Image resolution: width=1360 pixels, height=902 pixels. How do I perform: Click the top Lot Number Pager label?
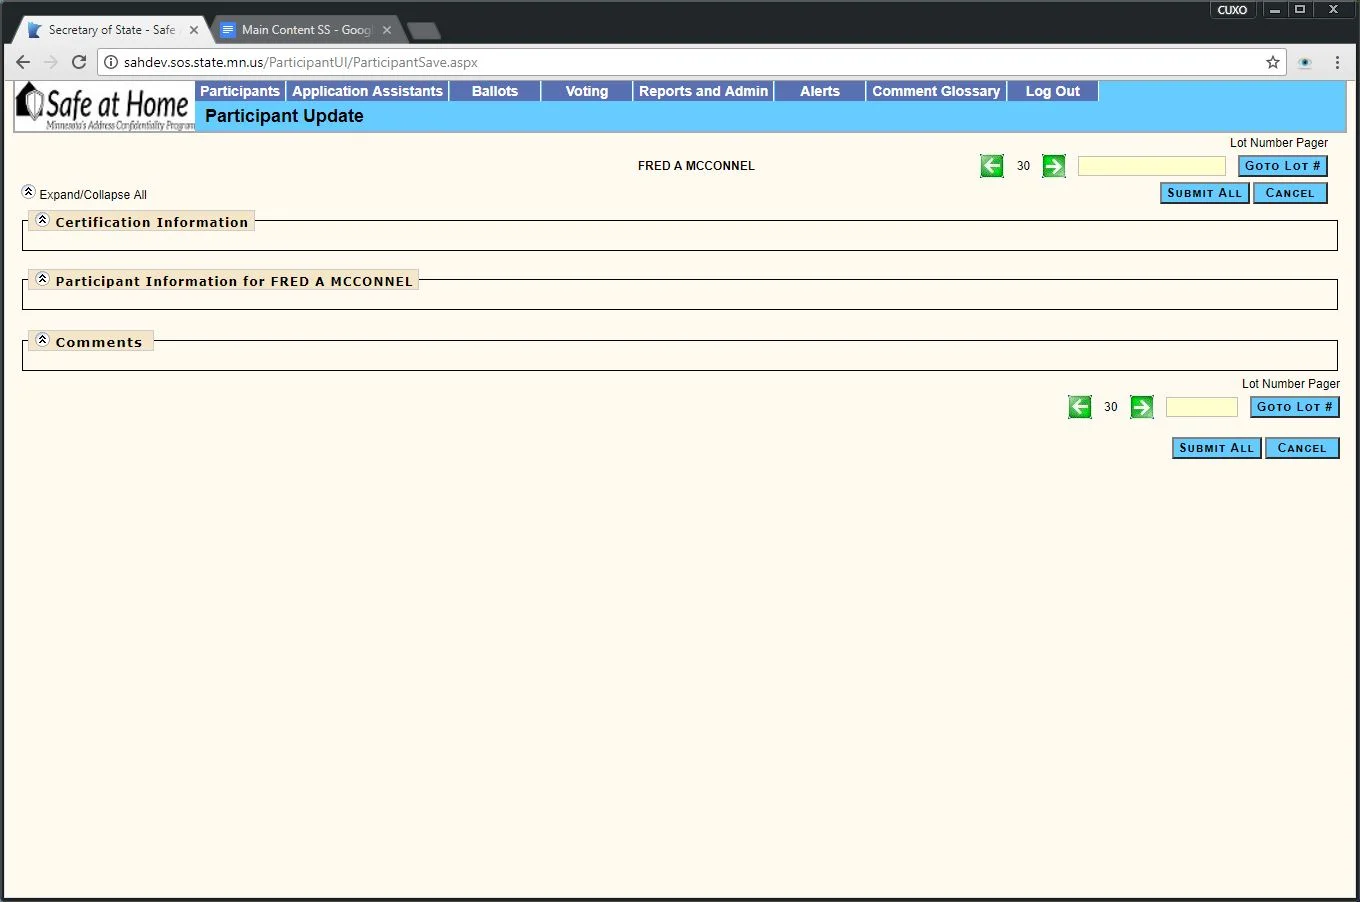[x=1279, y=143]
